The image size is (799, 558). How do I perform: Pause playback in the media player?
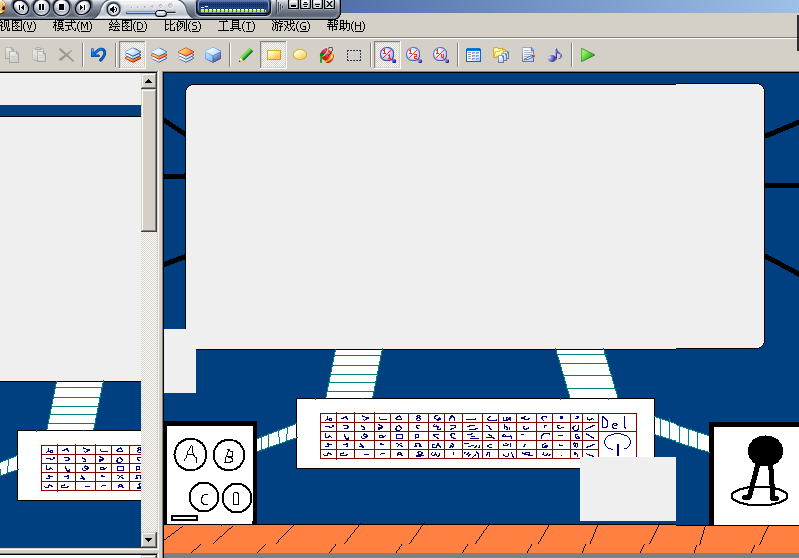click(42, 7)
